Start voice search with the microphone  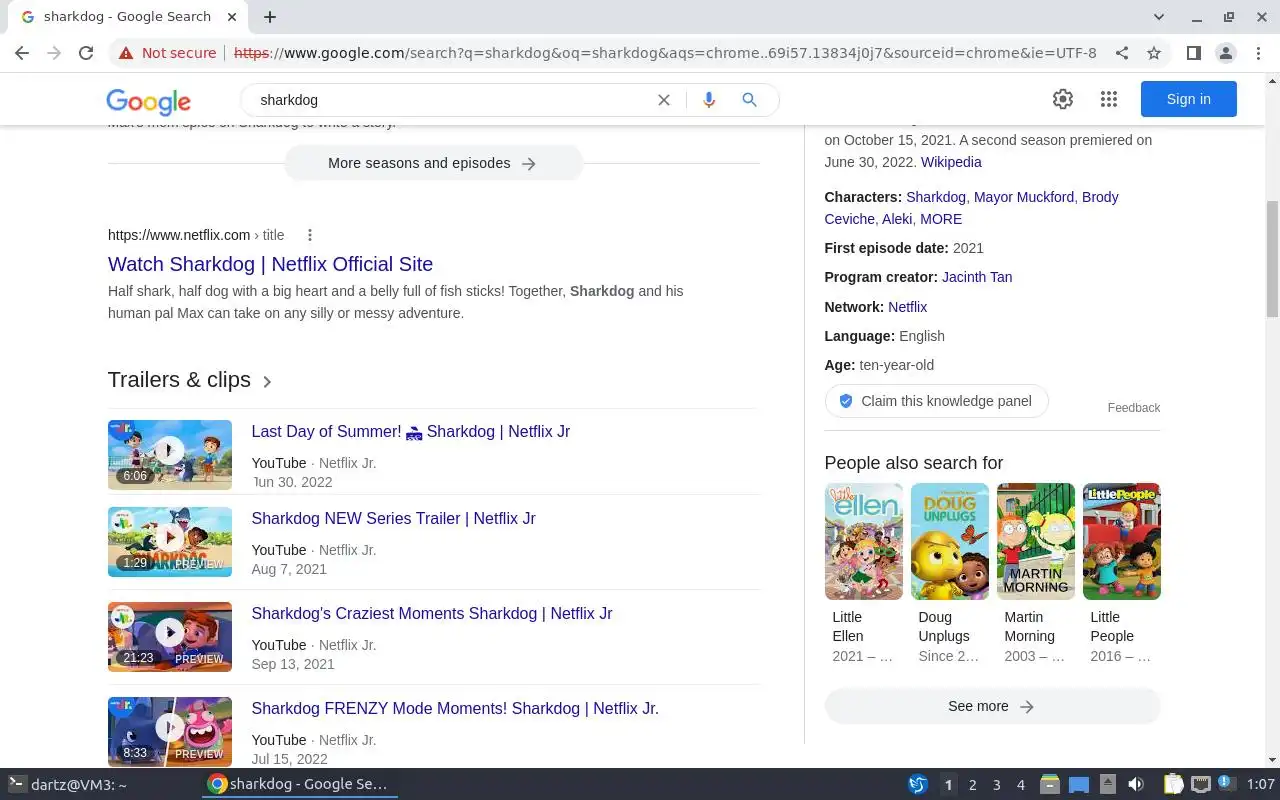709,100
